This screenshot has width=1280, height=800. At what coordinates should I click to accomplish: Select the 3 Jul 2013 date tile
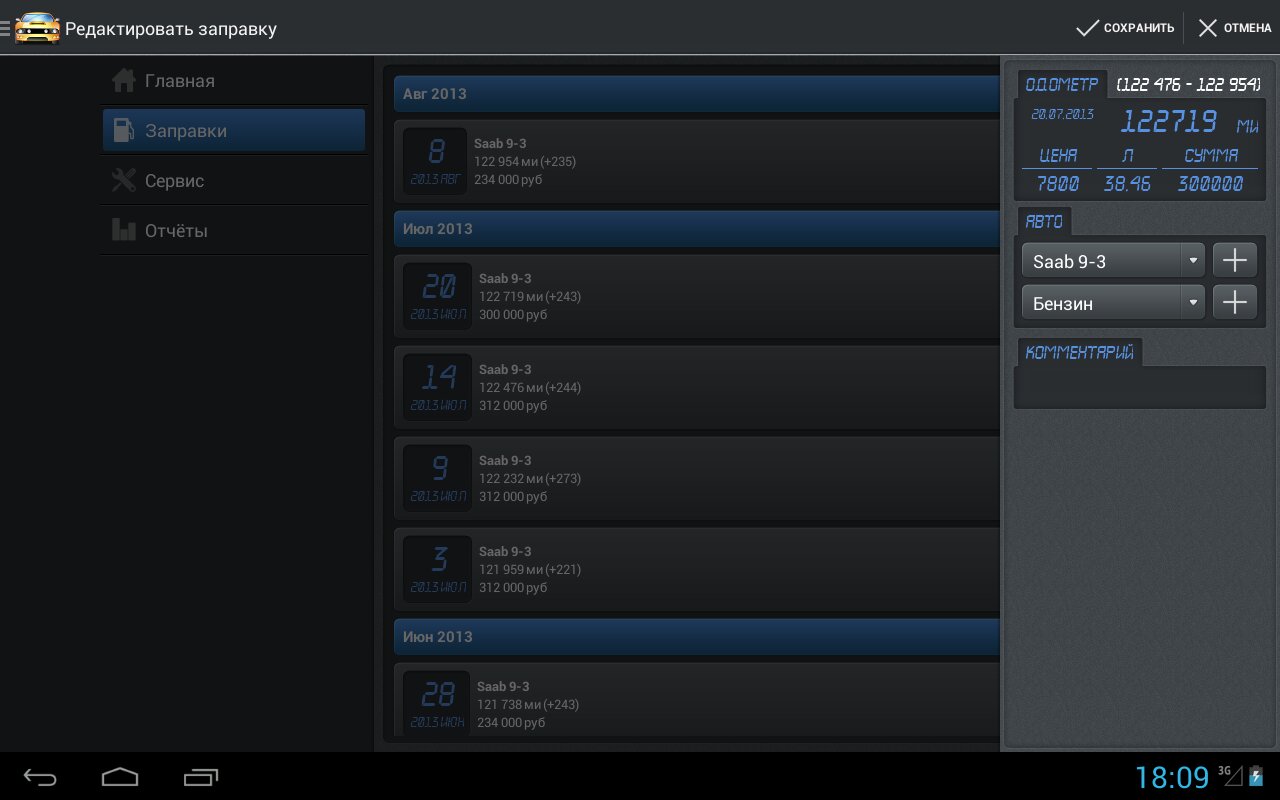pos(438,569)
